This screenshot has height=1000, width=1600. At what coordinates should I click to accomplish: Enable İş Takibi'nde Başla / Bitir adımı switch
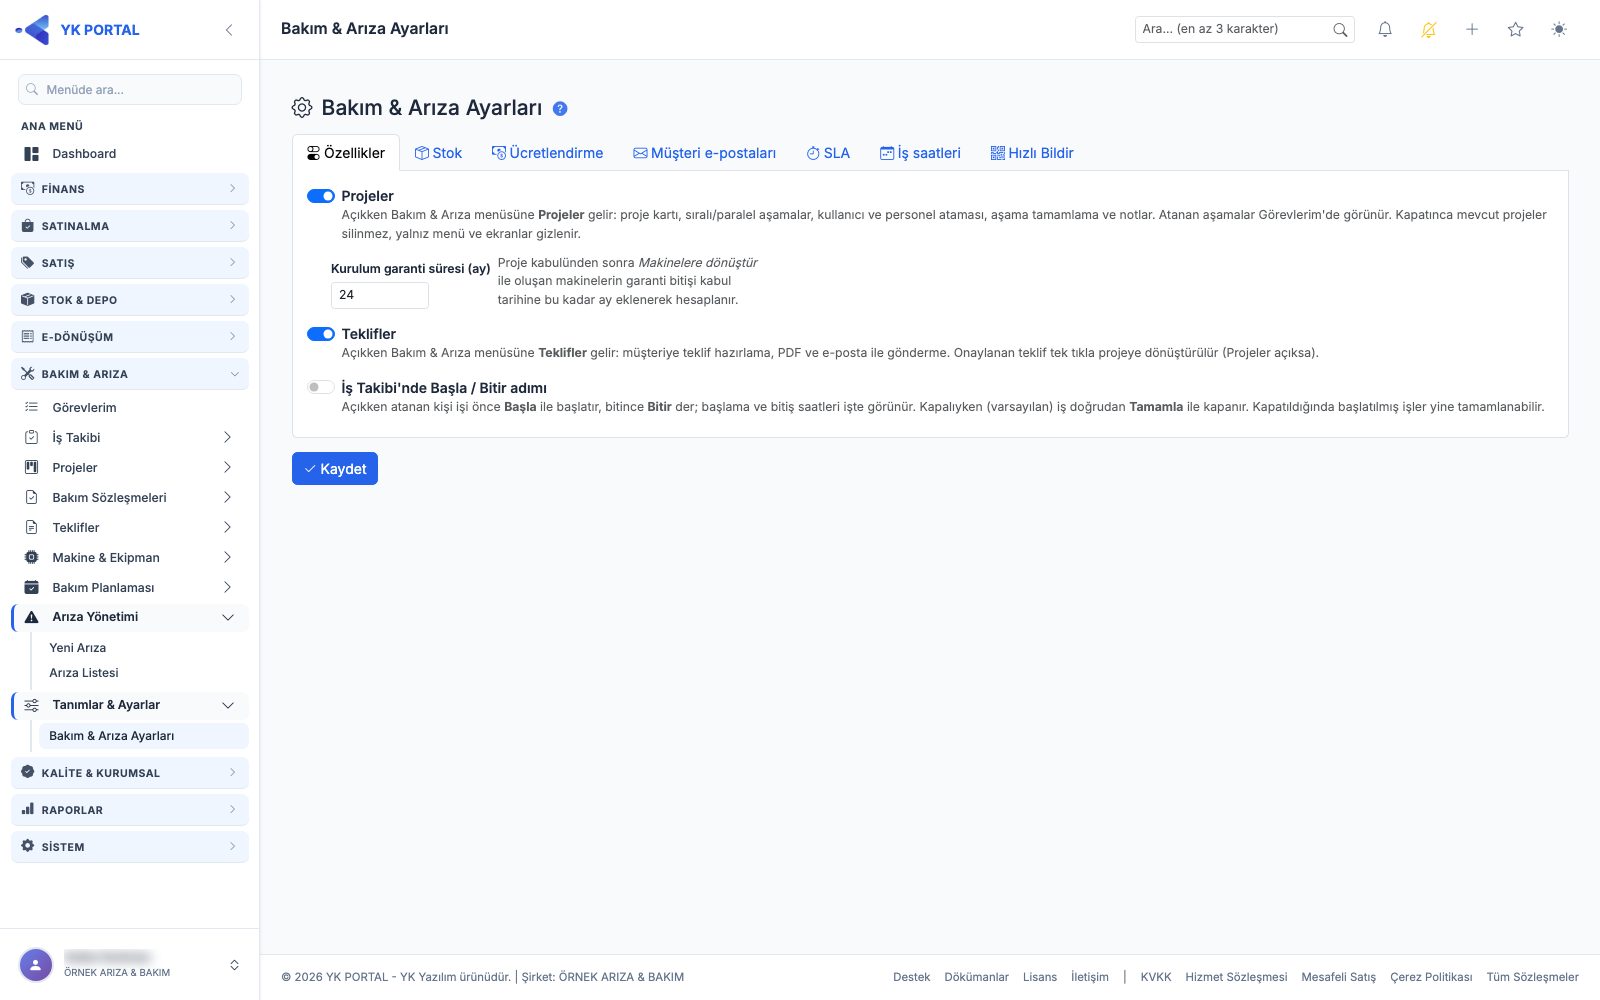(321, 387)
